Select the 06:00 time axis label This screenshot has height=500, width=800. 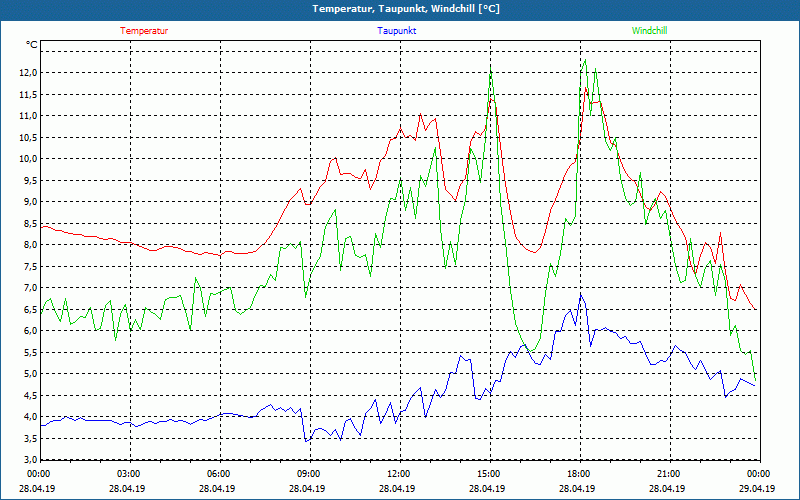(x=219, y=474)
